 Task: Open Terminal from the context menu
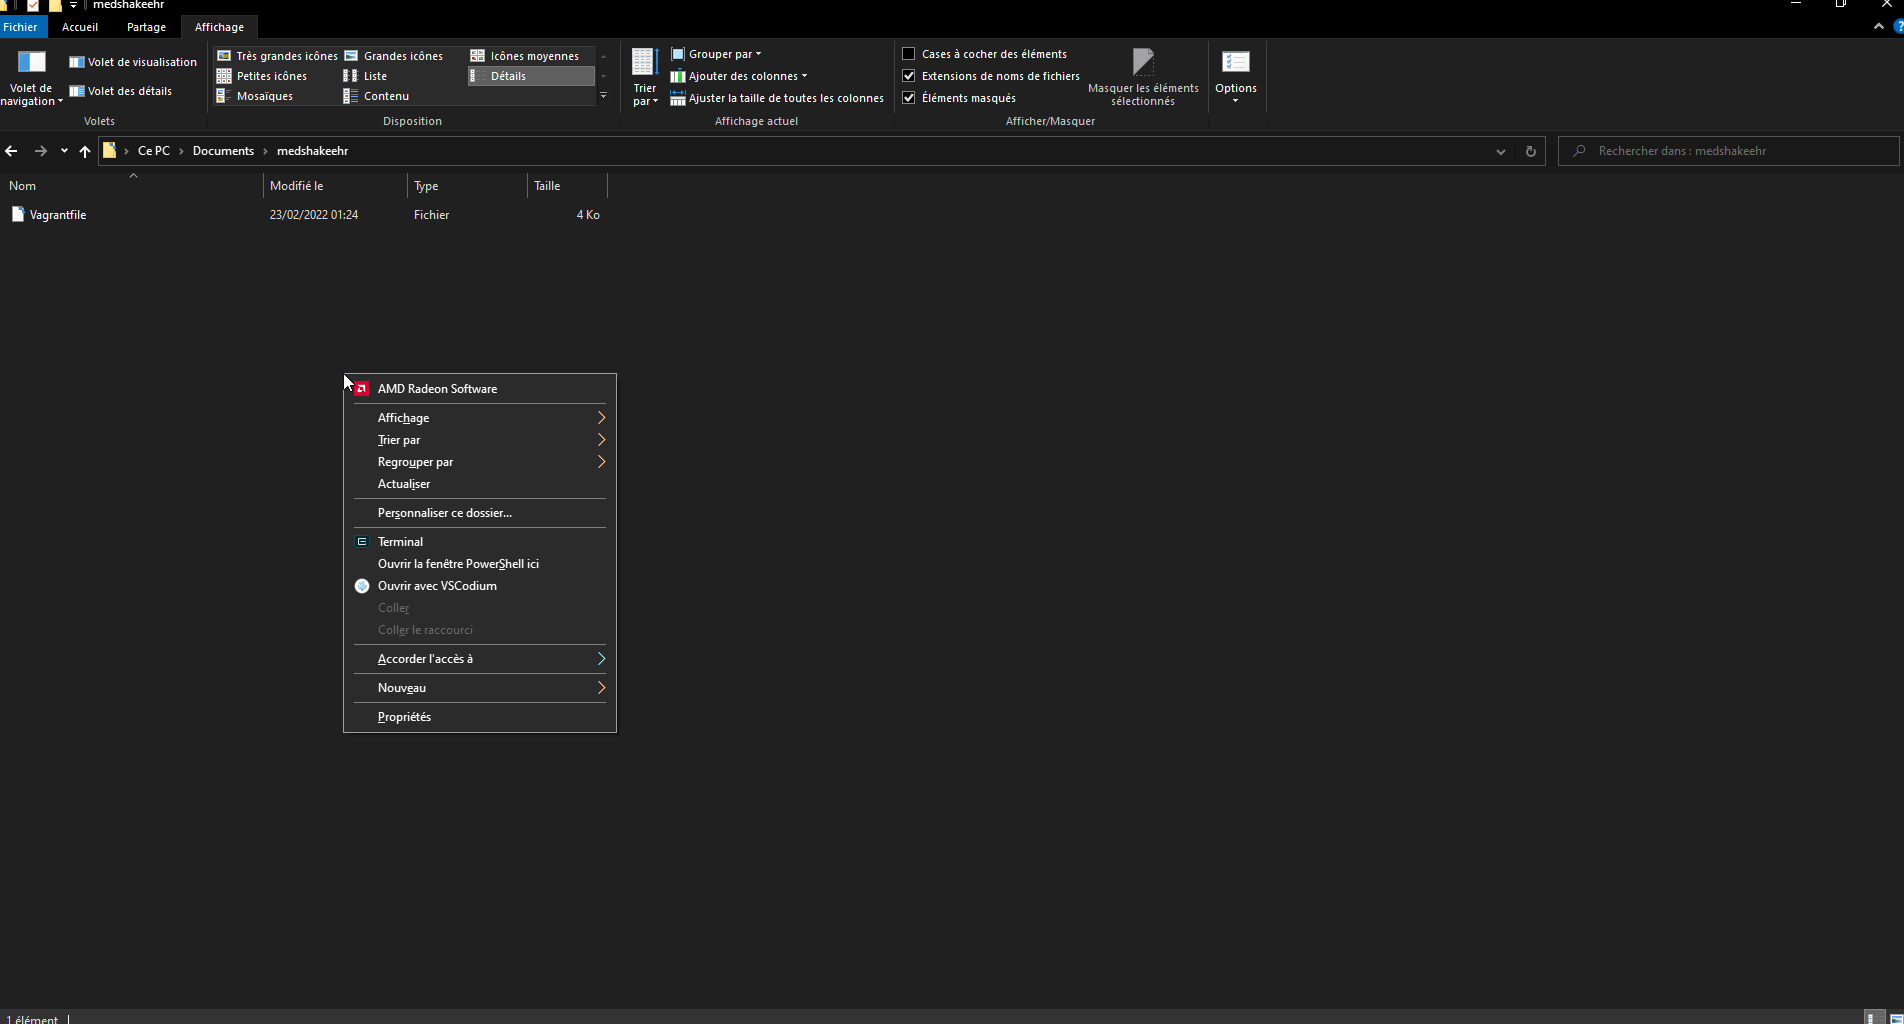(480, 542)
